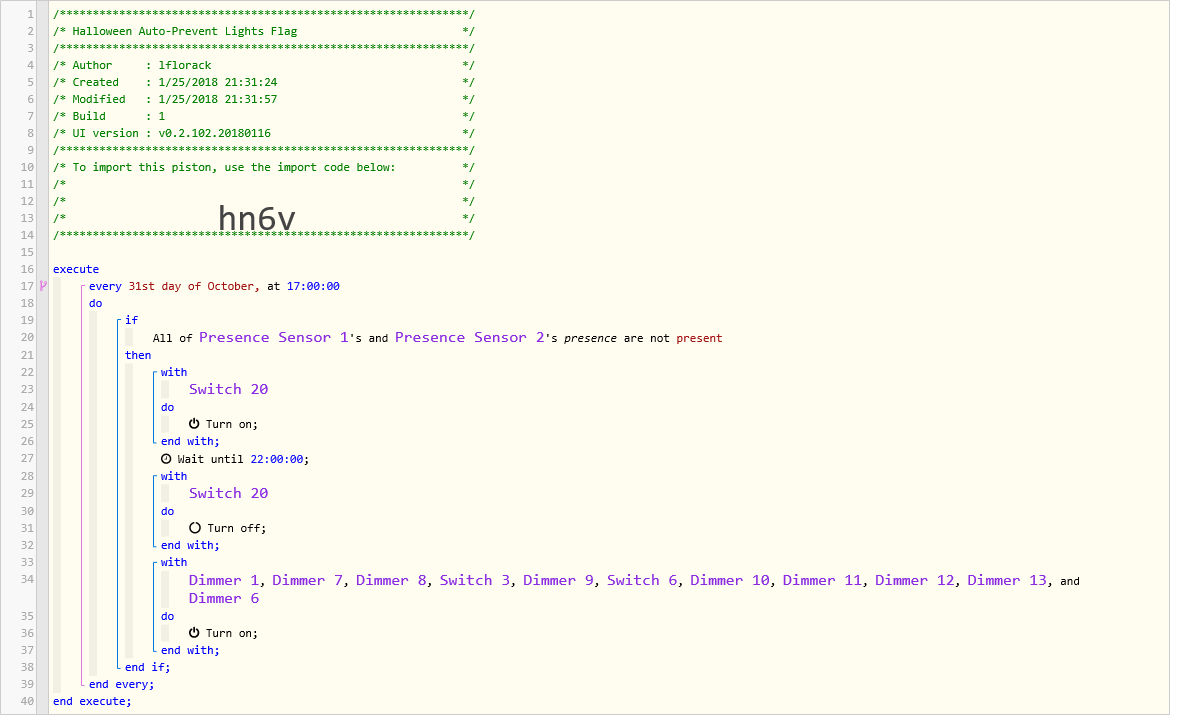Click 'with' keyword on line 33

[174, 564]
